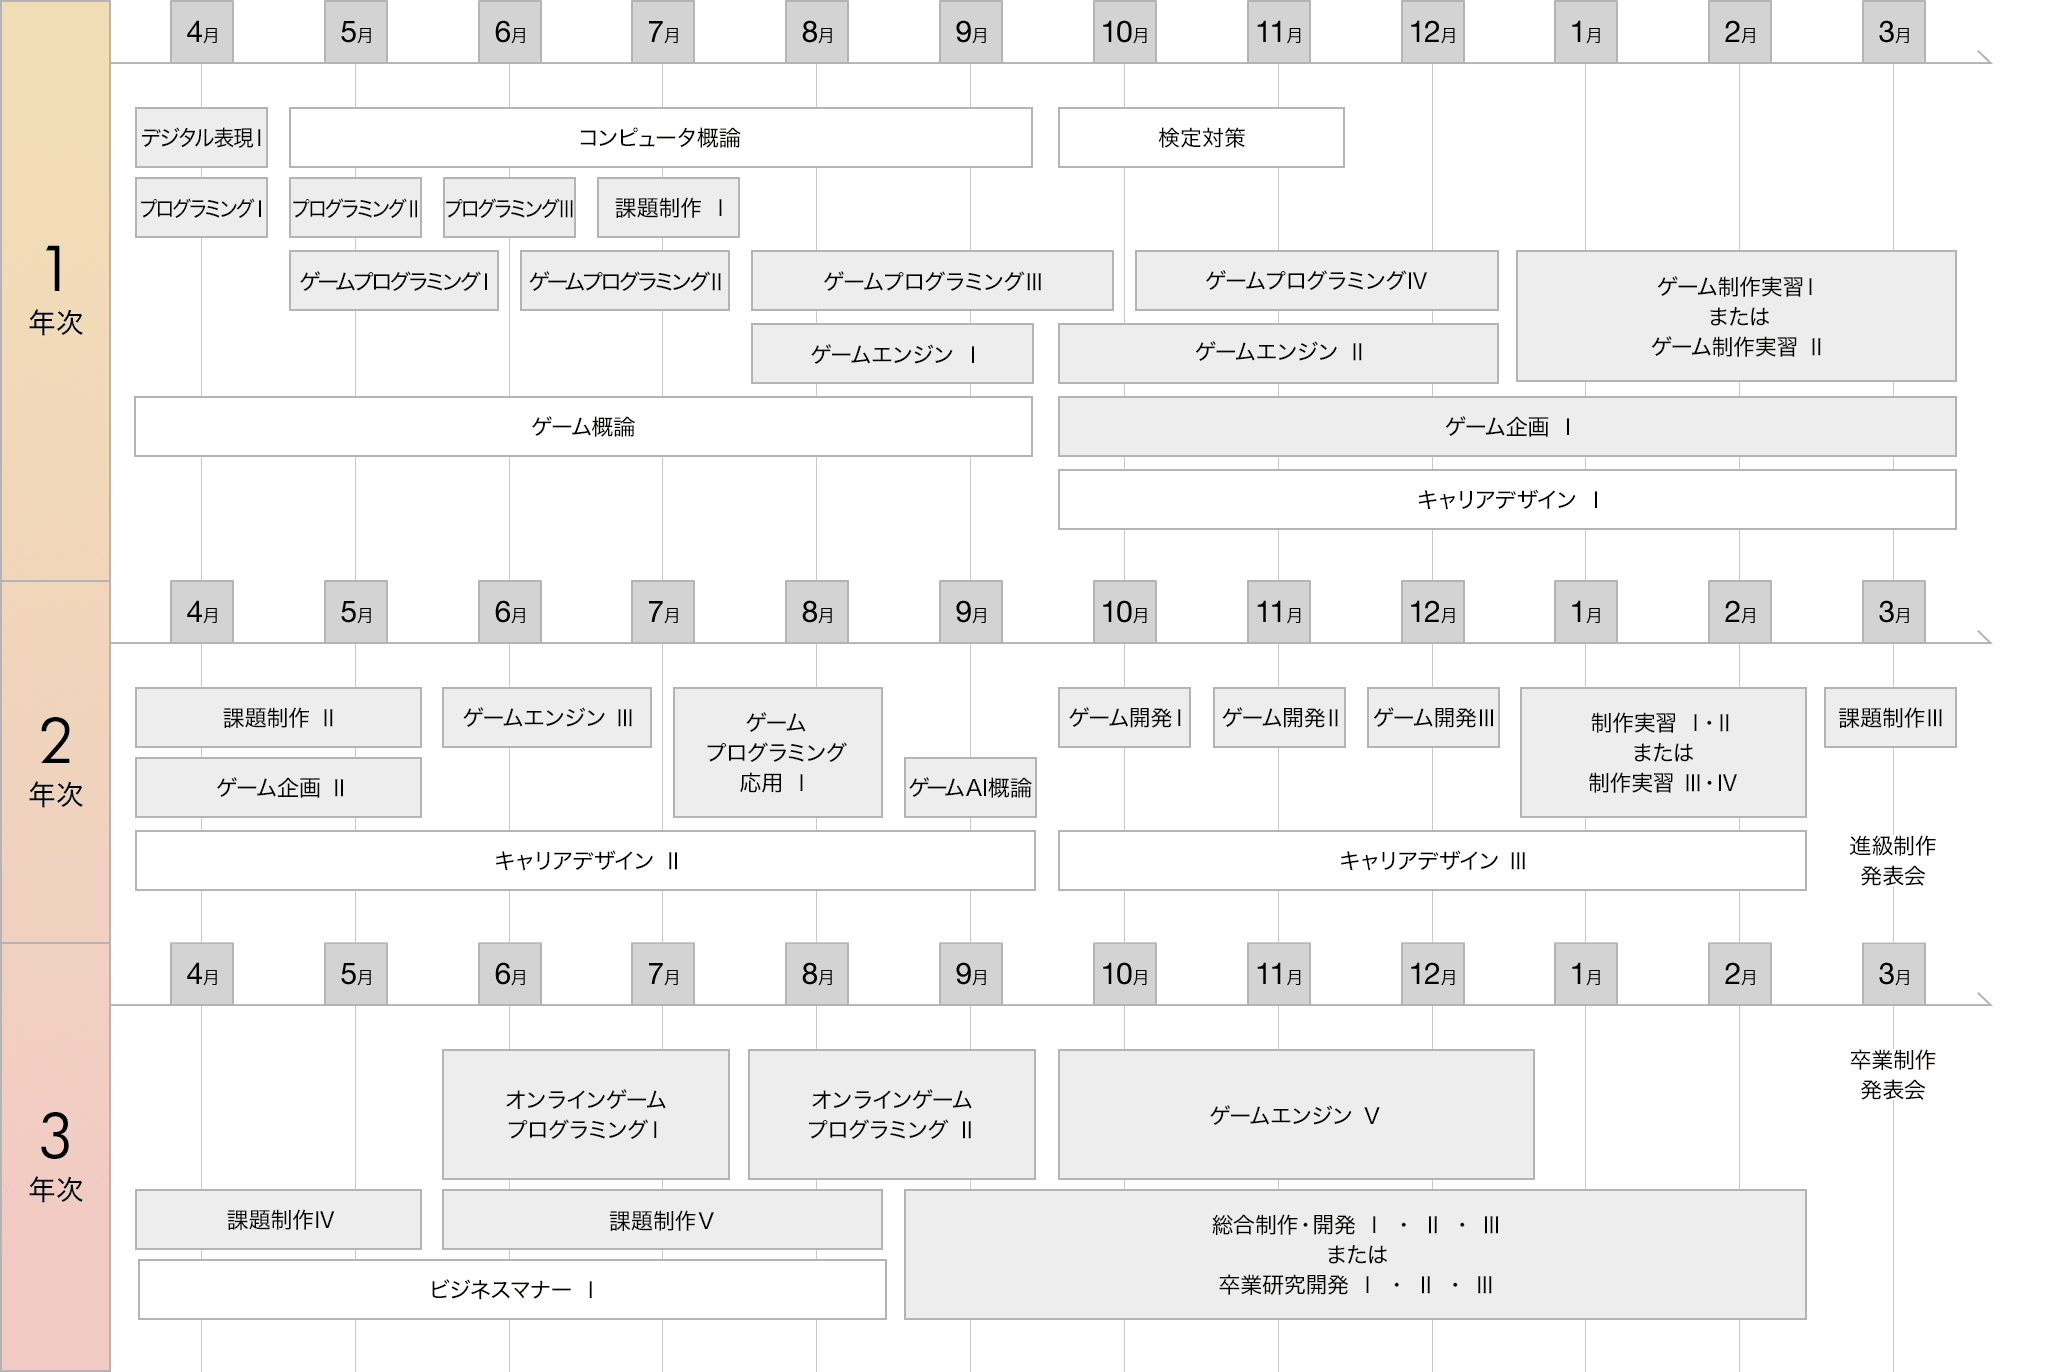Click the 12月 marker in 2年次 timeline
The image size is (2072, 1372).
coord(1433,612)
